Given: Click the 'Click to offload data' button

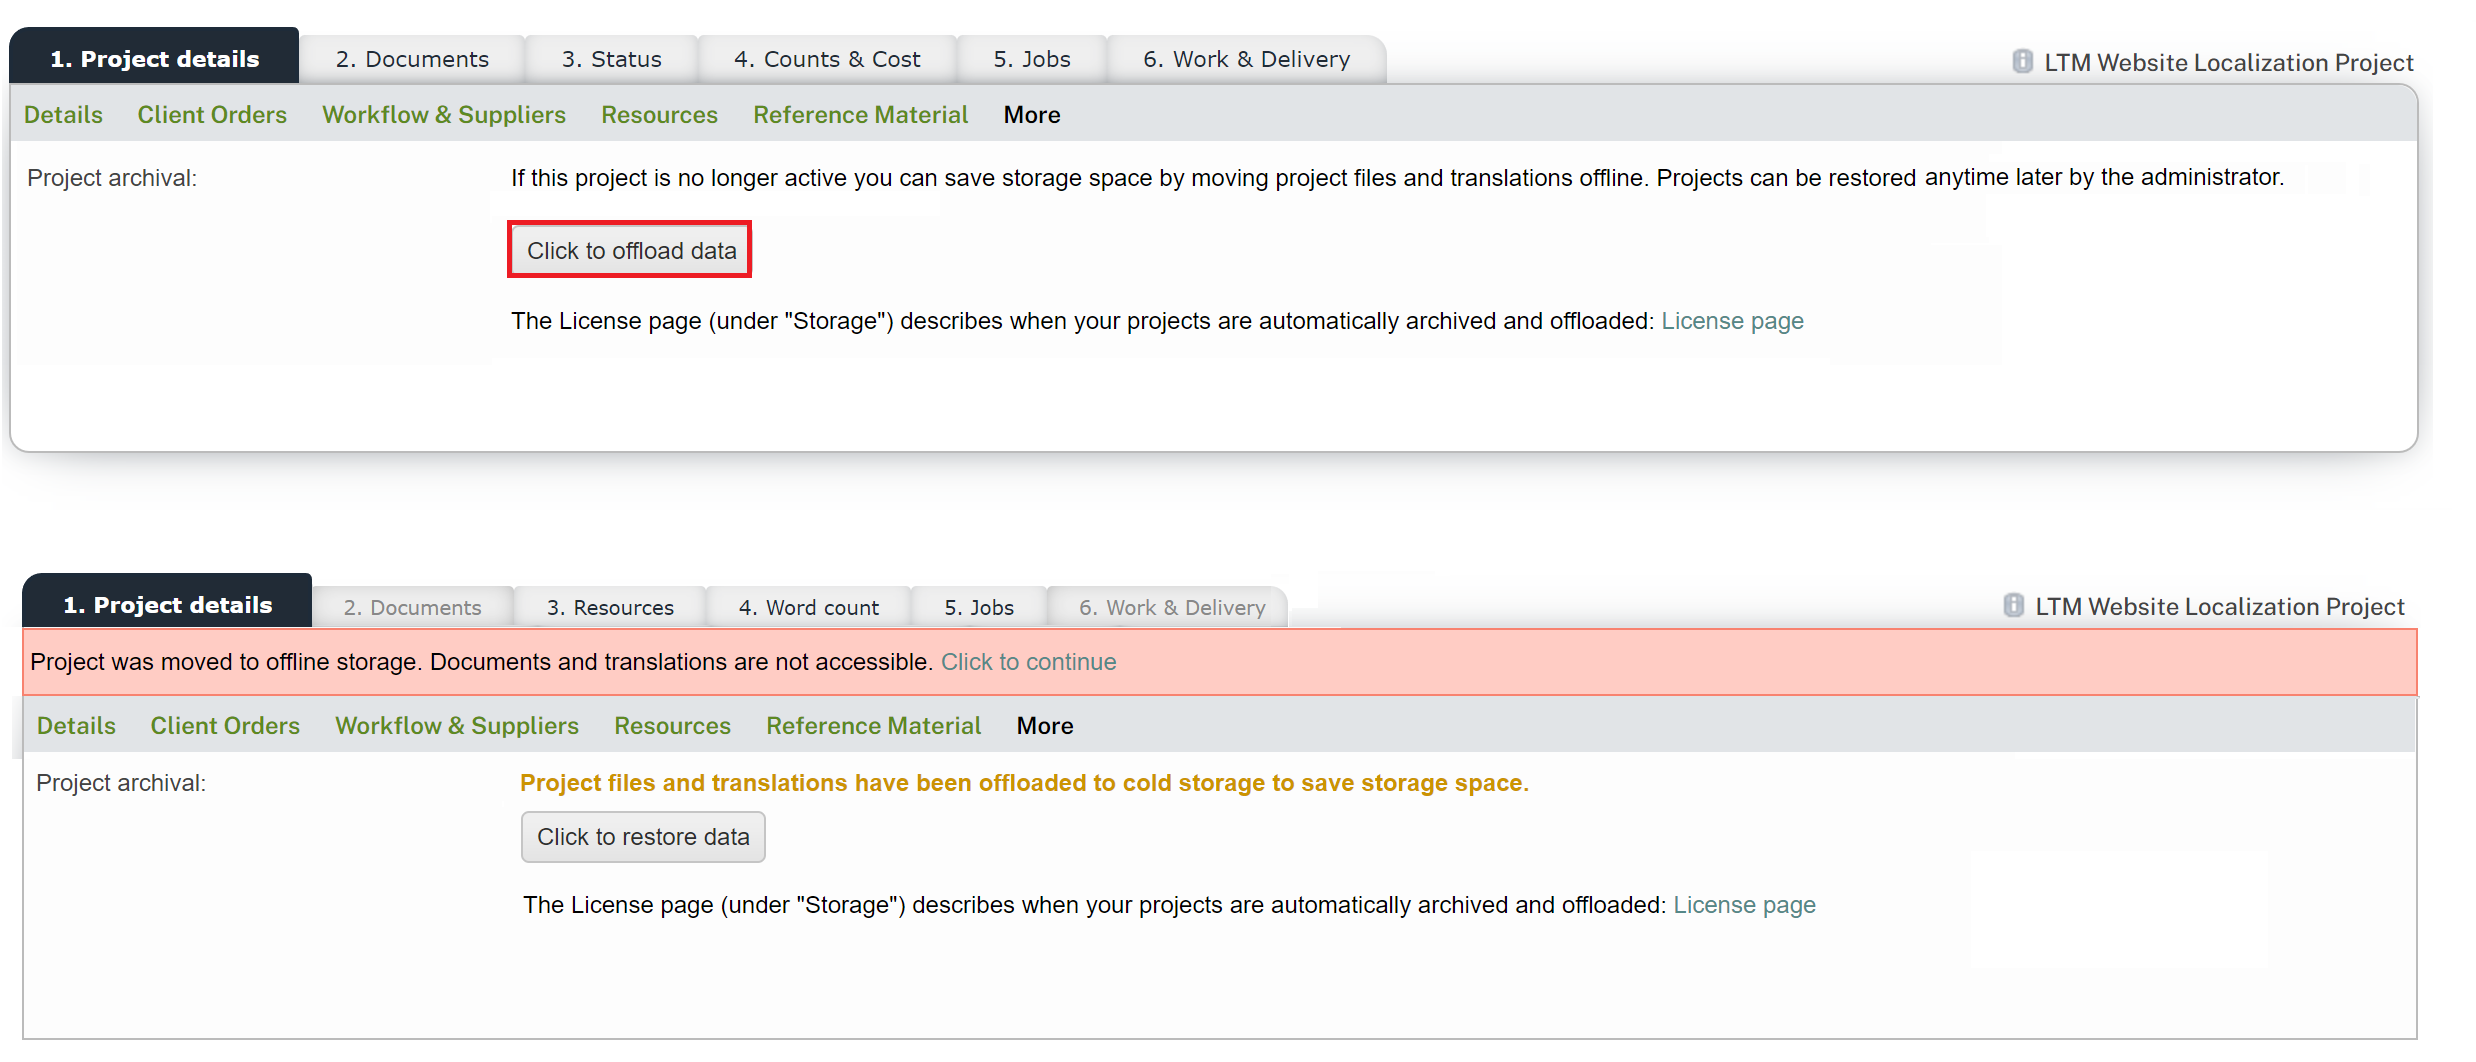Looking at the screenshot, I should click(x=630, y=250).
